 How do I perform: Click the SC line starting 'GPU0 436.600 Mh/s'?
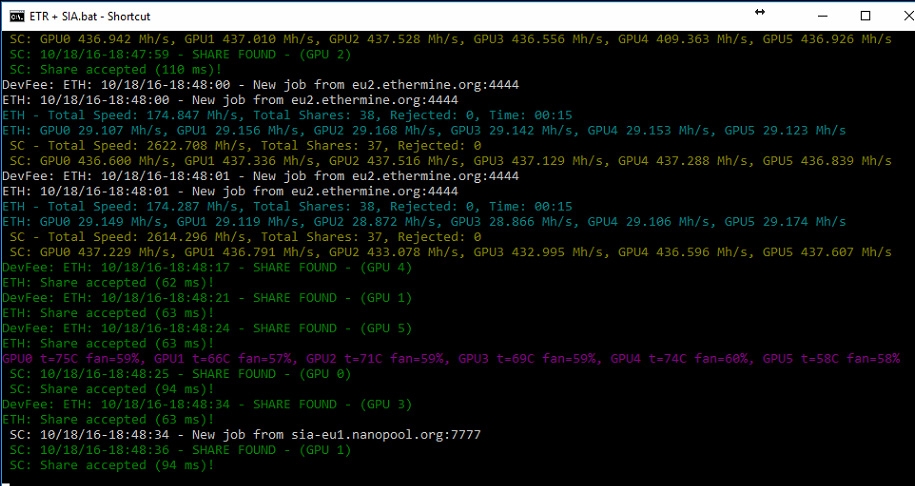click(x=450, y=160)
